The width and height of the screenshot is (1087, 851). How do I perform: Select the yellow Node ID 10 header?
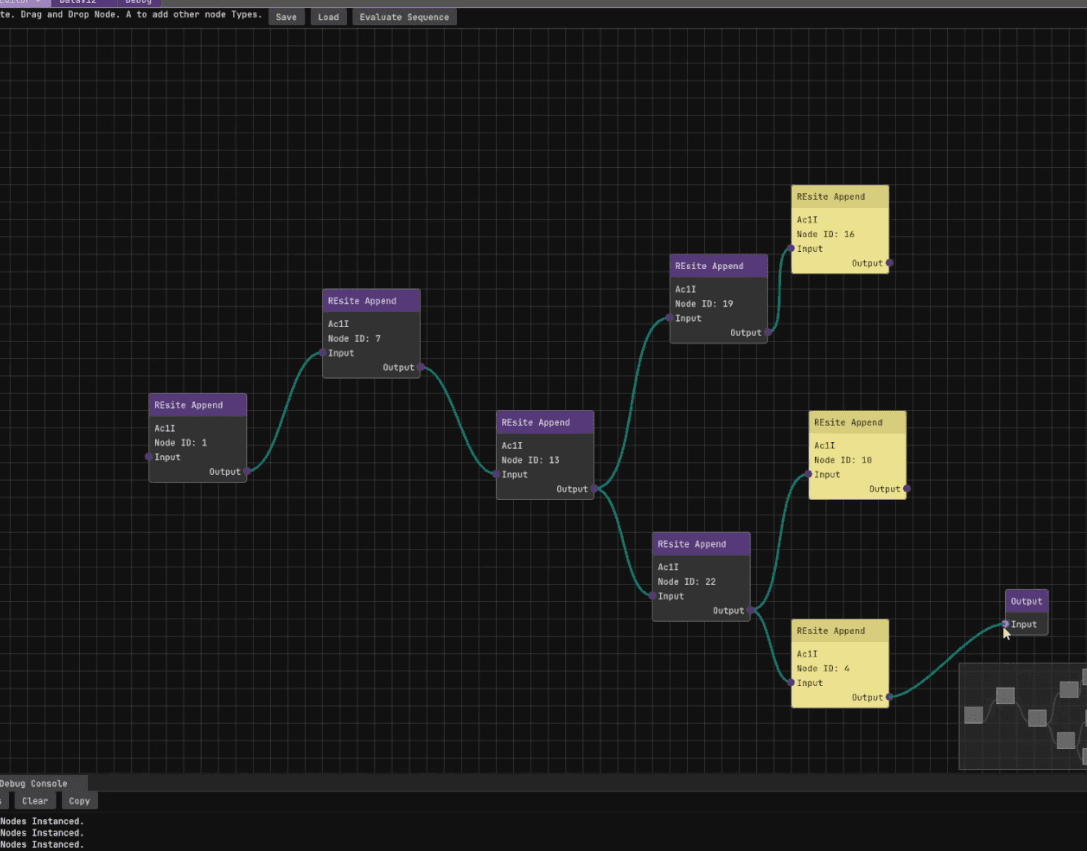857,422
